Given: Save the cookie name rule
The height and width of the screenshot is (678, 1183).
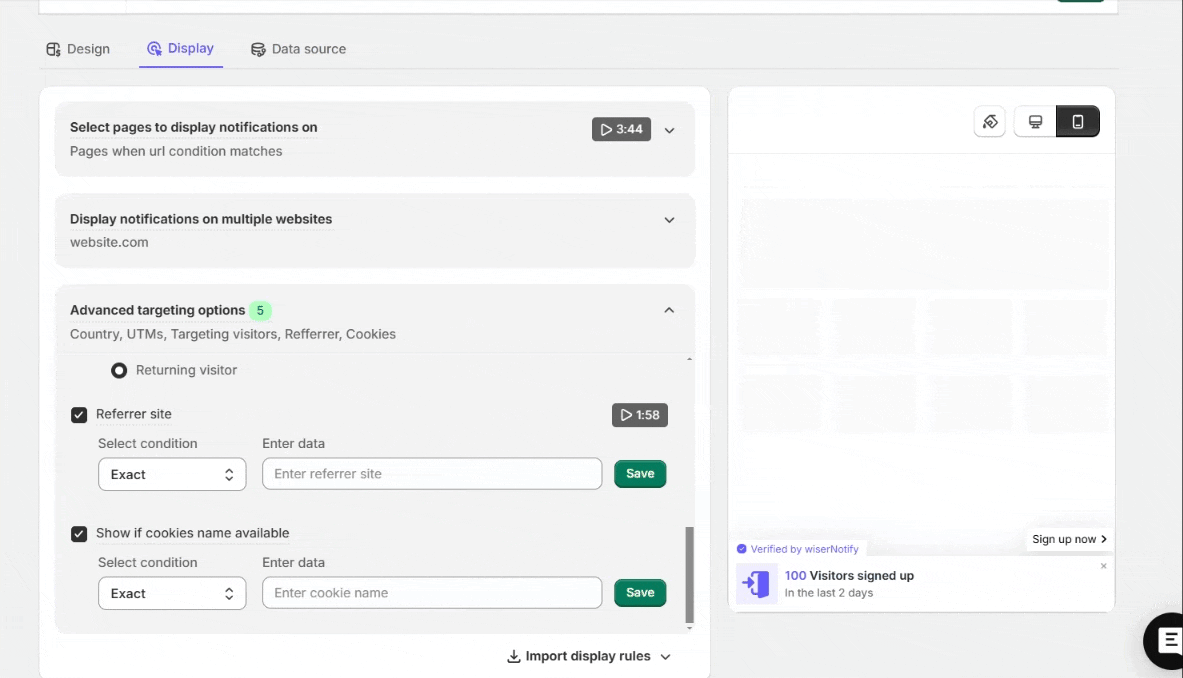Looking at the screenshot, I should click(640, 593).
